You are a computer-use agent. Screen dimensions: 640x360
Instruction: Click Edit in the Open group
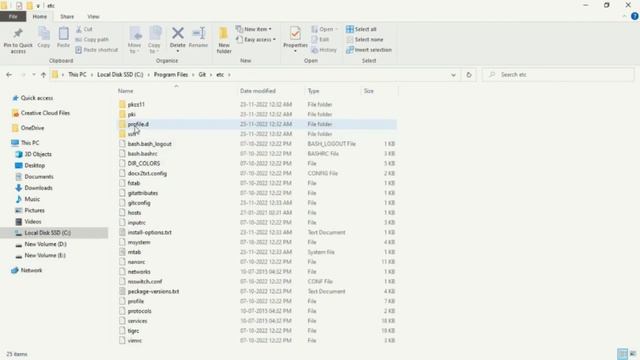point(320,40)
